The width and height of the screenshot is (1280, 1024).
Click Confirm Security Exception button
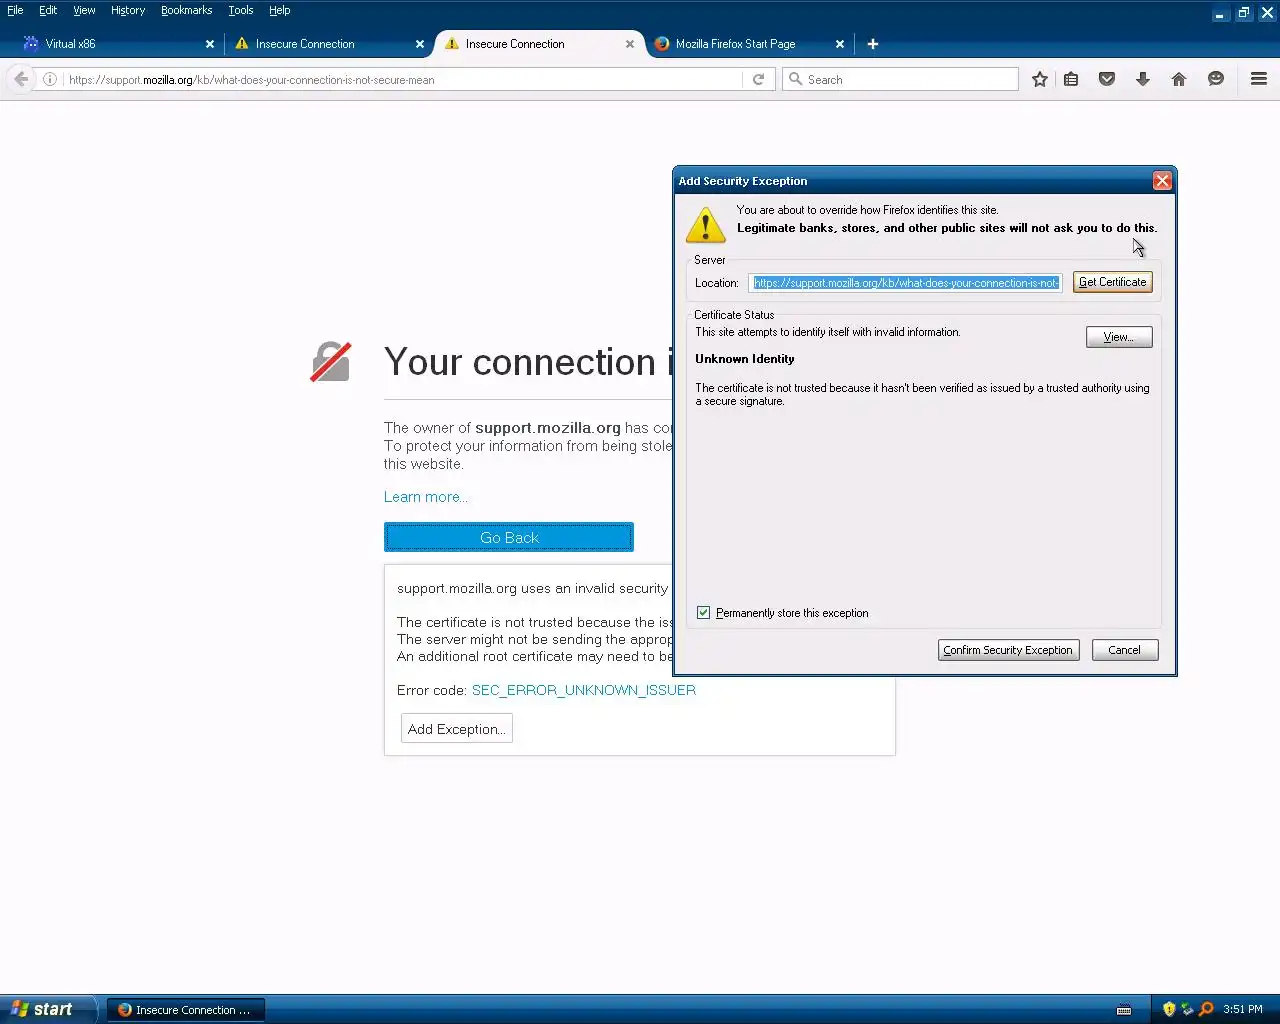pyautogui.click(x=1008, y=650)
